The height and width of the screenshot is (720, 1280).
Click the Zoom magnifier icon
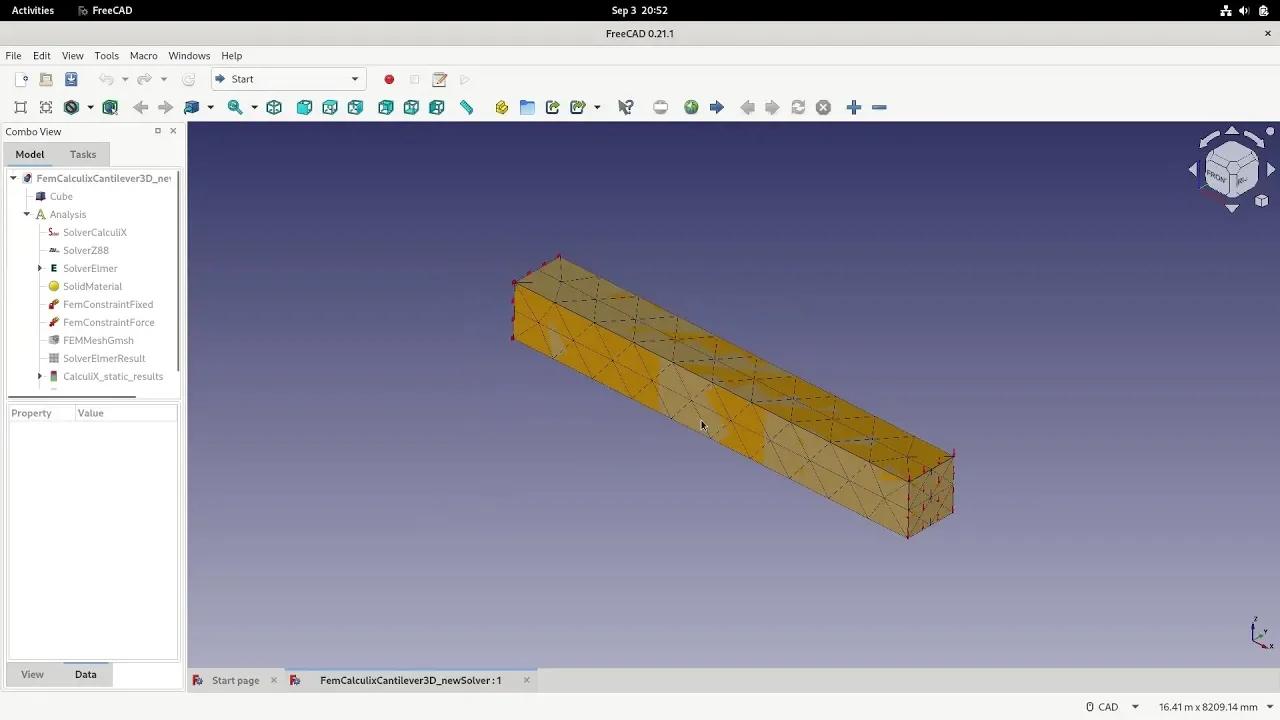(x=235, y=107)
